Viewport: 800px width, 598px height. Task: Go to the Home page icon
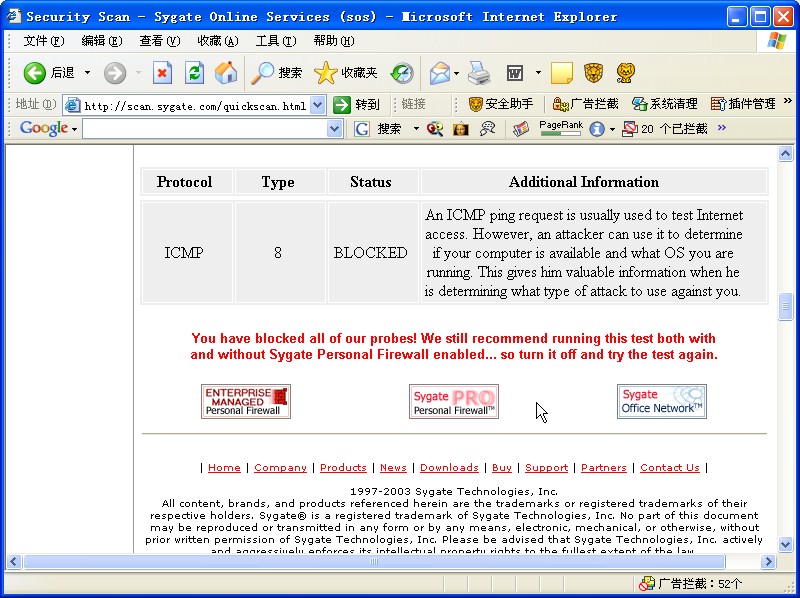point(226,73)
